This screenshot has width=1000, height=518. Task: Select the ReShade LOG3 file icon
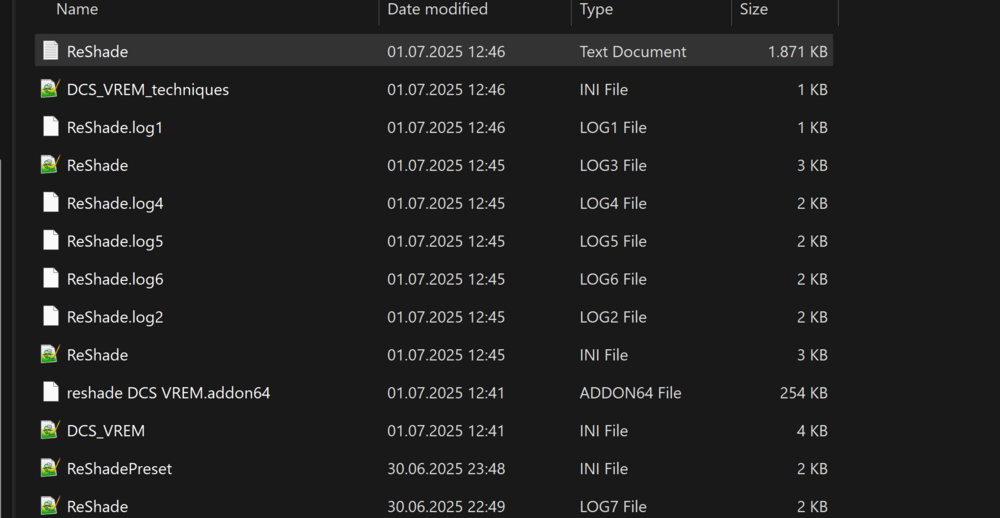pos(50,165)
